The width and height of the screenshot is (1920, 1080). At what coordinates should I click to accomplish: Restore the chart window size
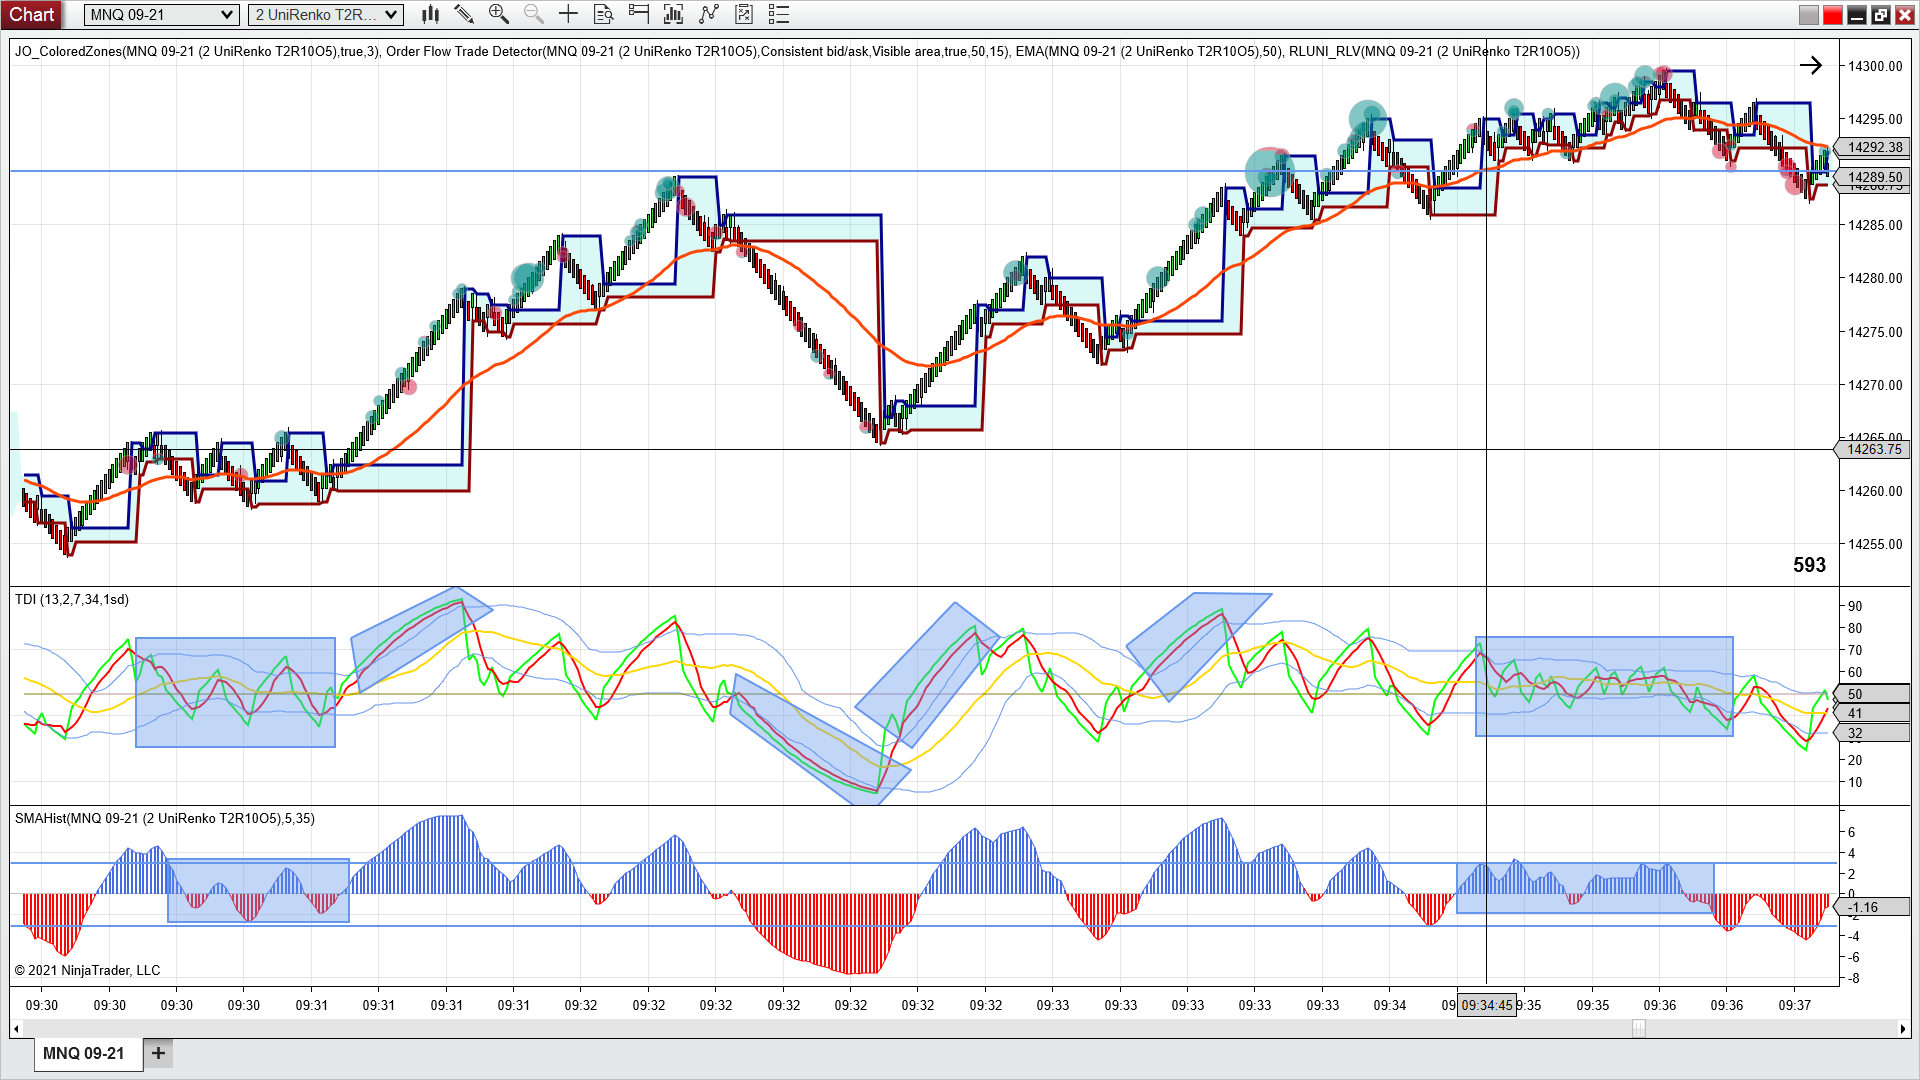coord(1881,15)
